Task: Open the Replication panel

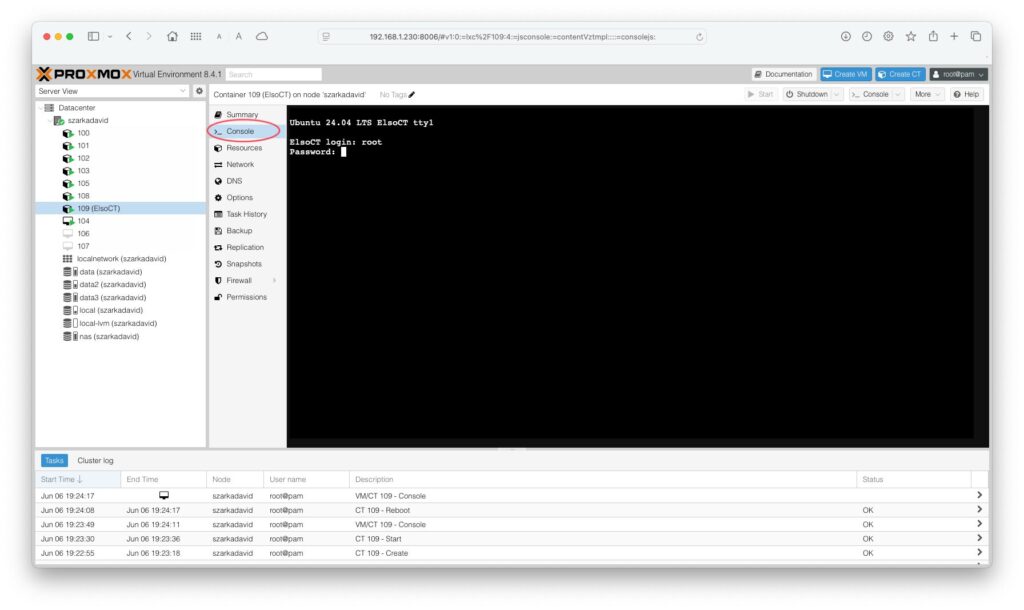Action: pos(246,248)
